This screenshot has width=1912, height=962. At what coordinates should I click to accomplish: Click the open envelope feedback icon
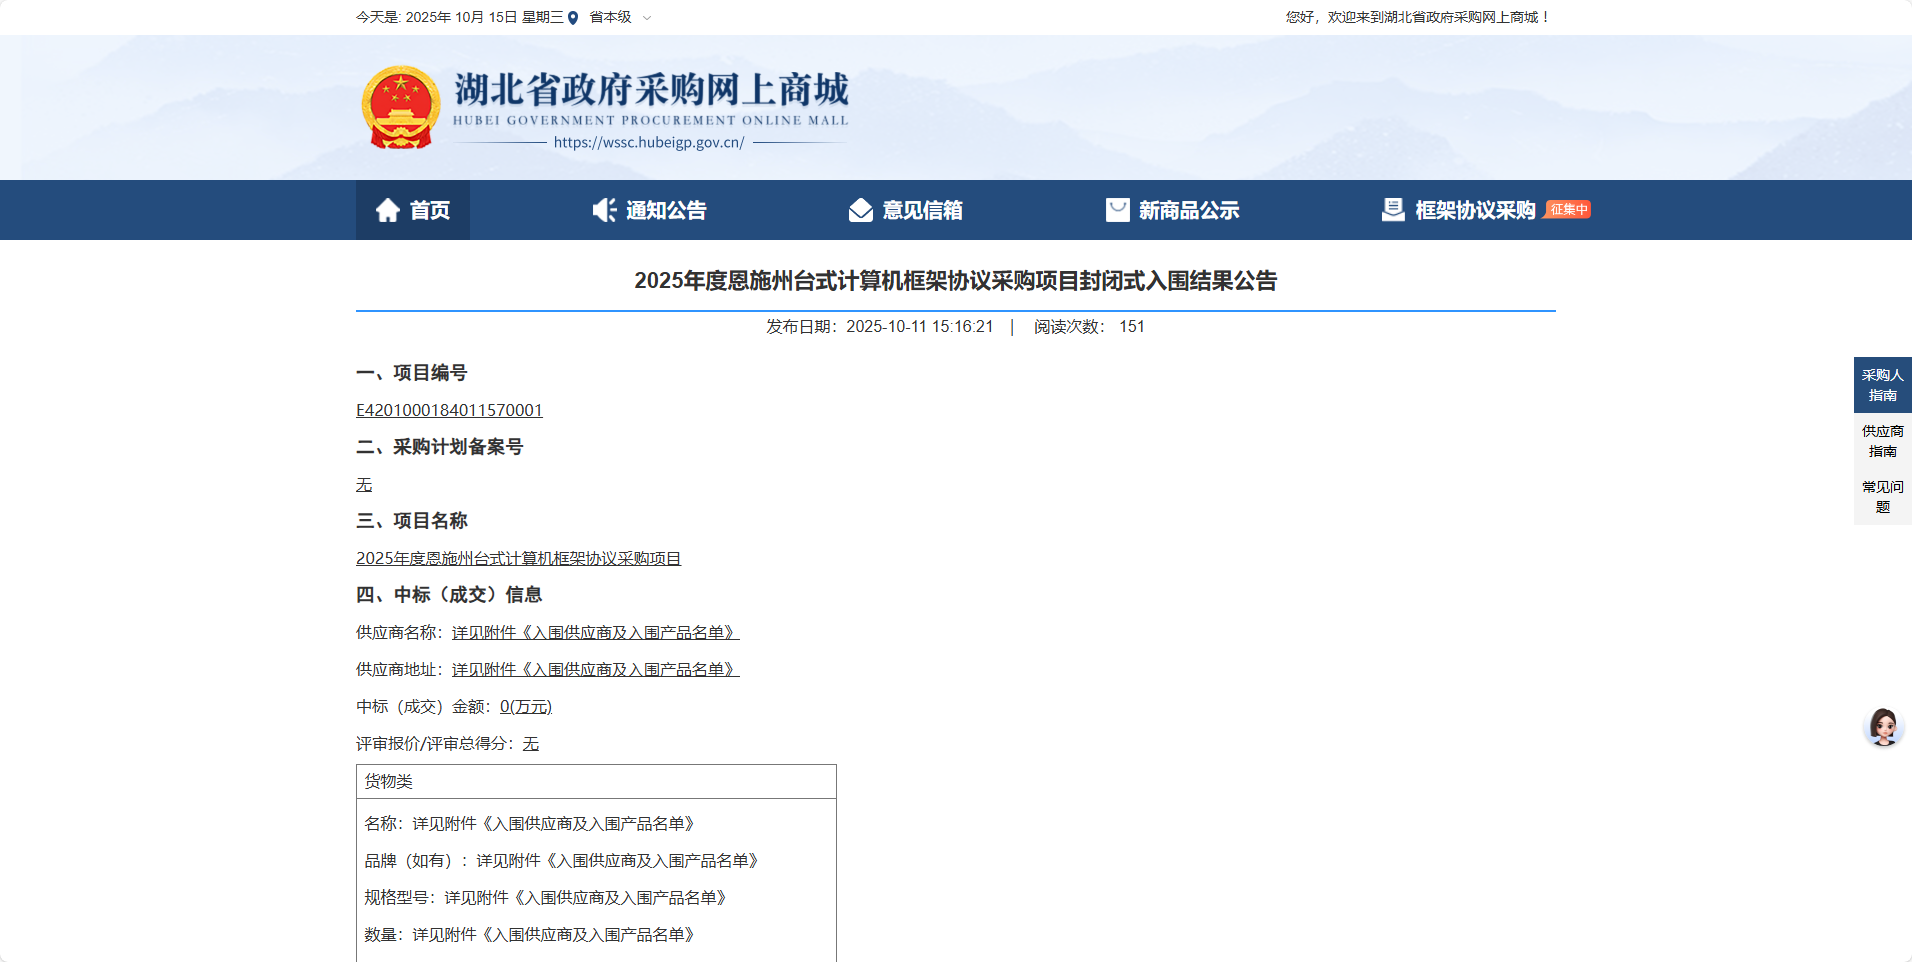point(860,210)
